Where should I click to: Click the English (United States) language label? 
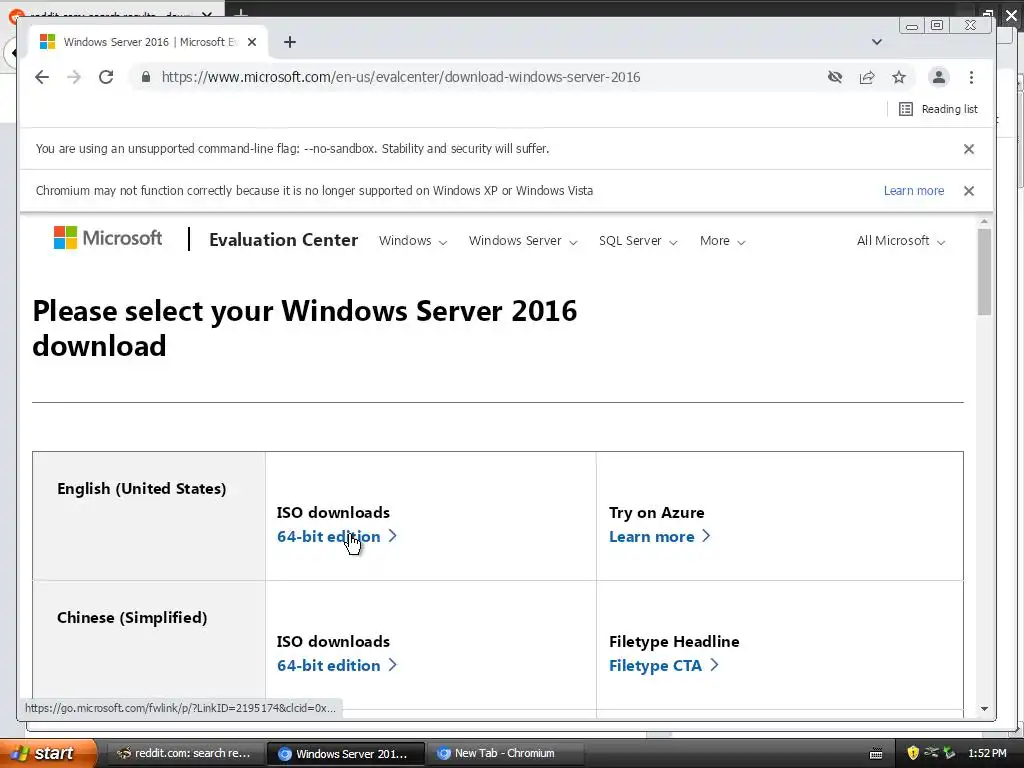[x=142, y=488]
